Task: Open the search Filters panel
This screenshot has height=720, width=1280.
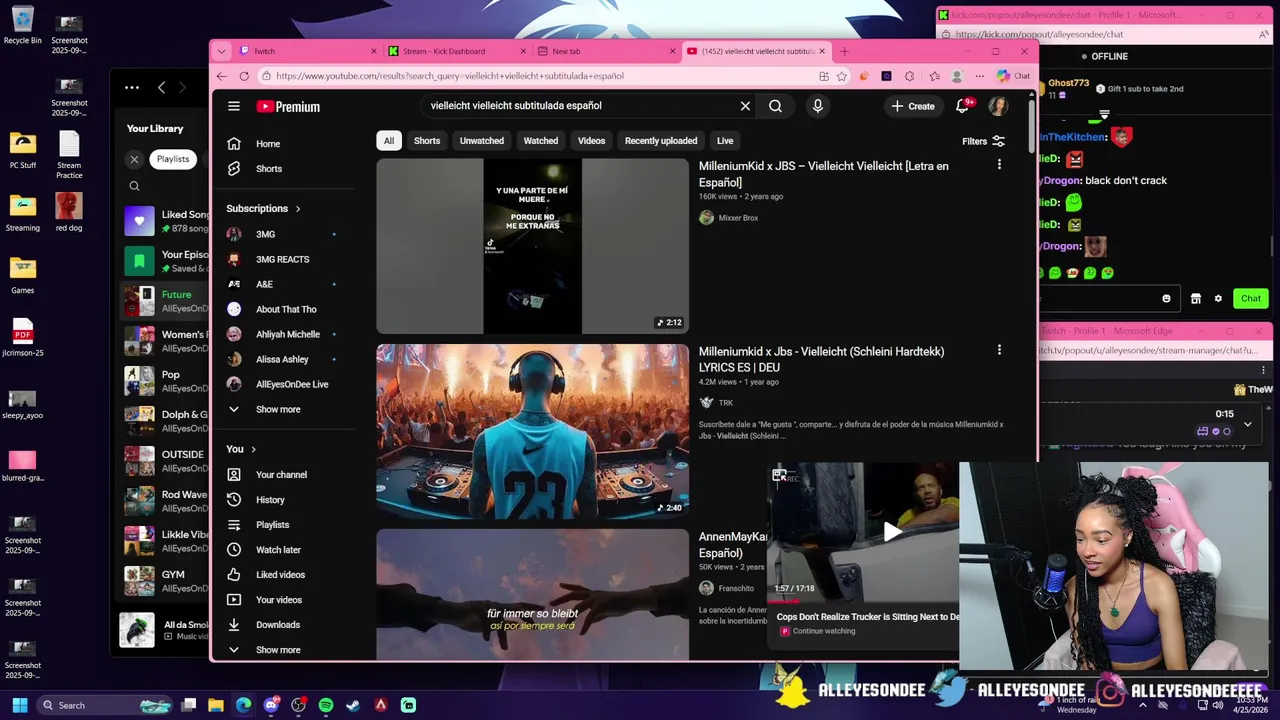Action: (984, 142)
